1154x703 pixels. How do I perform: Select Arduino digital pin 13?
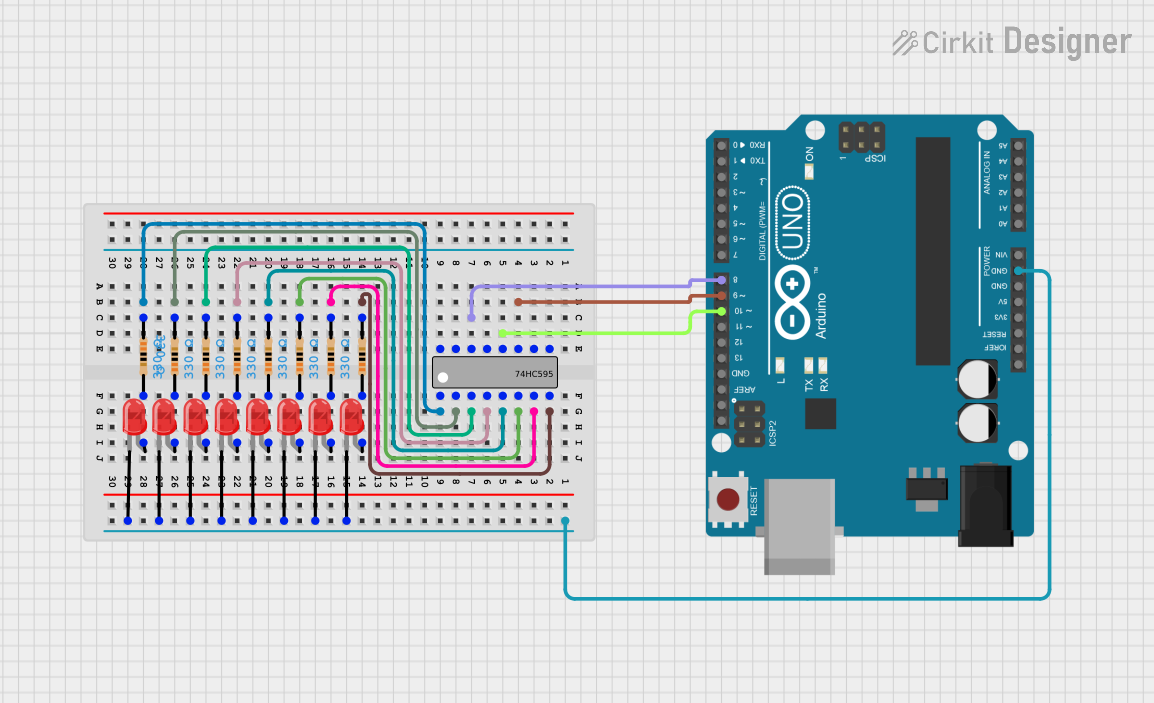coord(722,358)
